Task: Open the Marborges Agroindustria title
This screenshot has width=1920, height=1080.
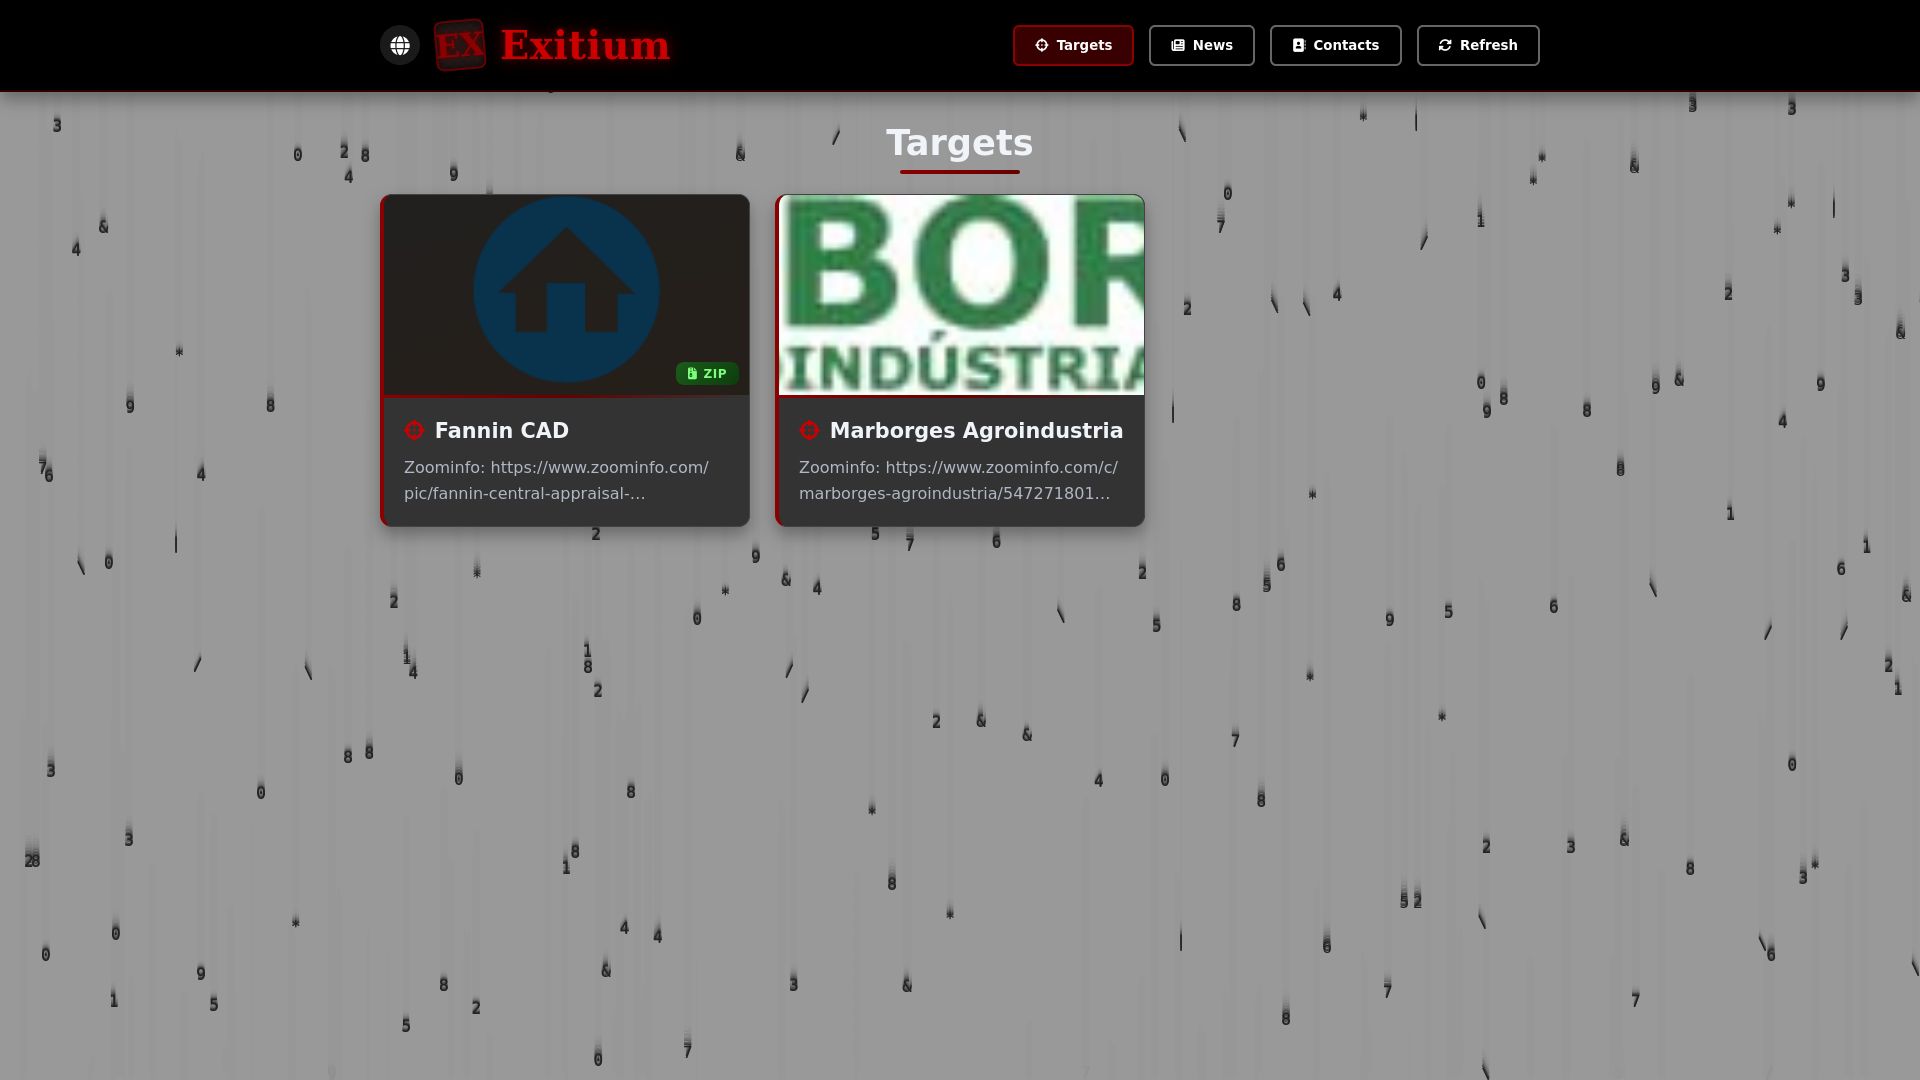Action: [976, 430]
